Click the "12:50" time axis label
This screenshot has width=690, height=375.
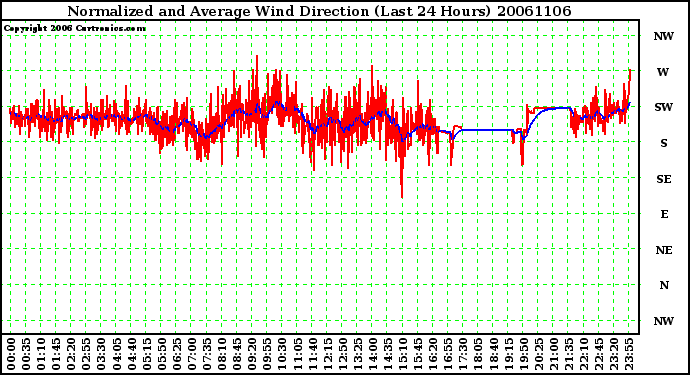pyautogui.click(x=342, y=354)
